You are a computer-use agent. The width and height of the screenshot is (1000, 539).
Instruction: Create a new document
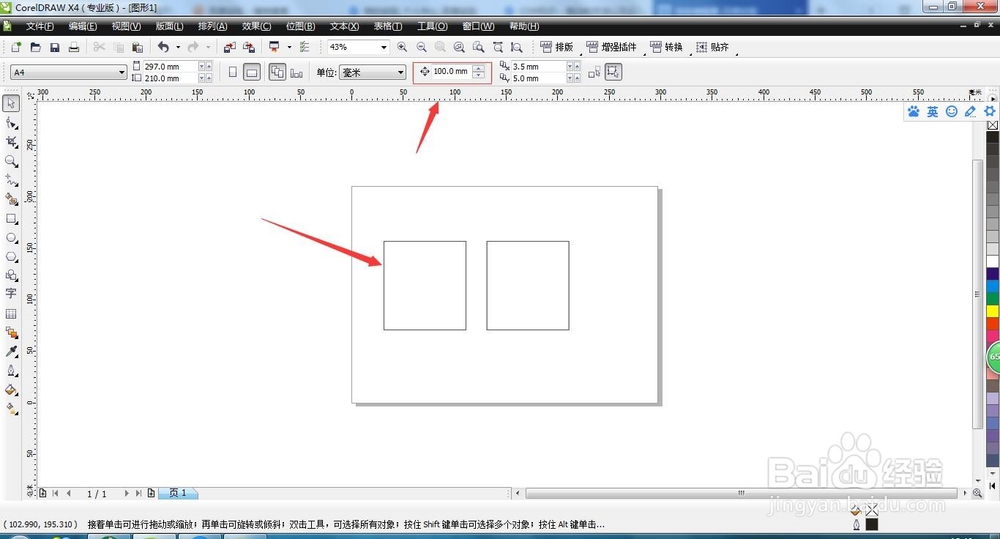point(16,47)
